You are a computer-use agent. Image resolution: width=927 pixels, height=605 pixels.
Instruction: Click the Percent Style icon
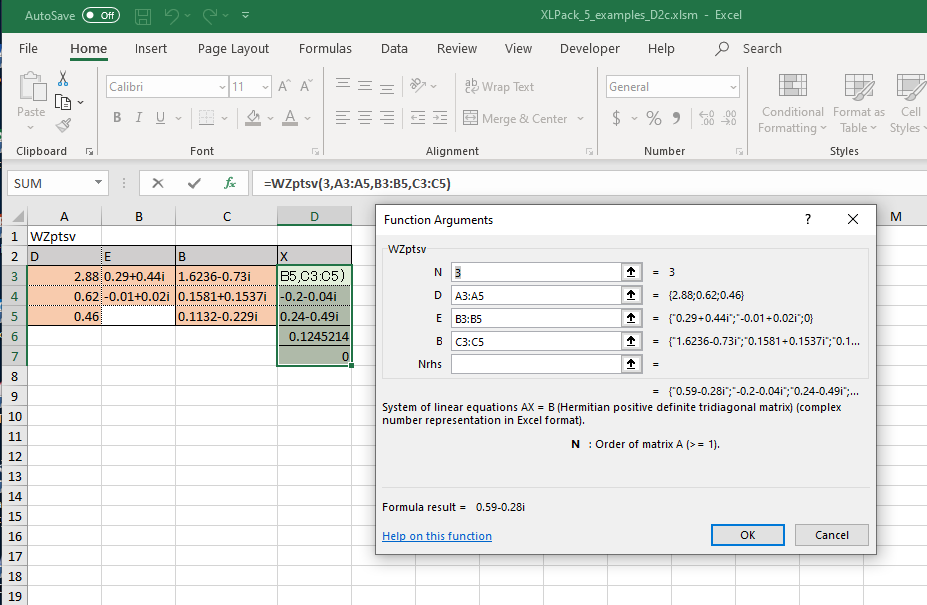click(x=654, y=118)
